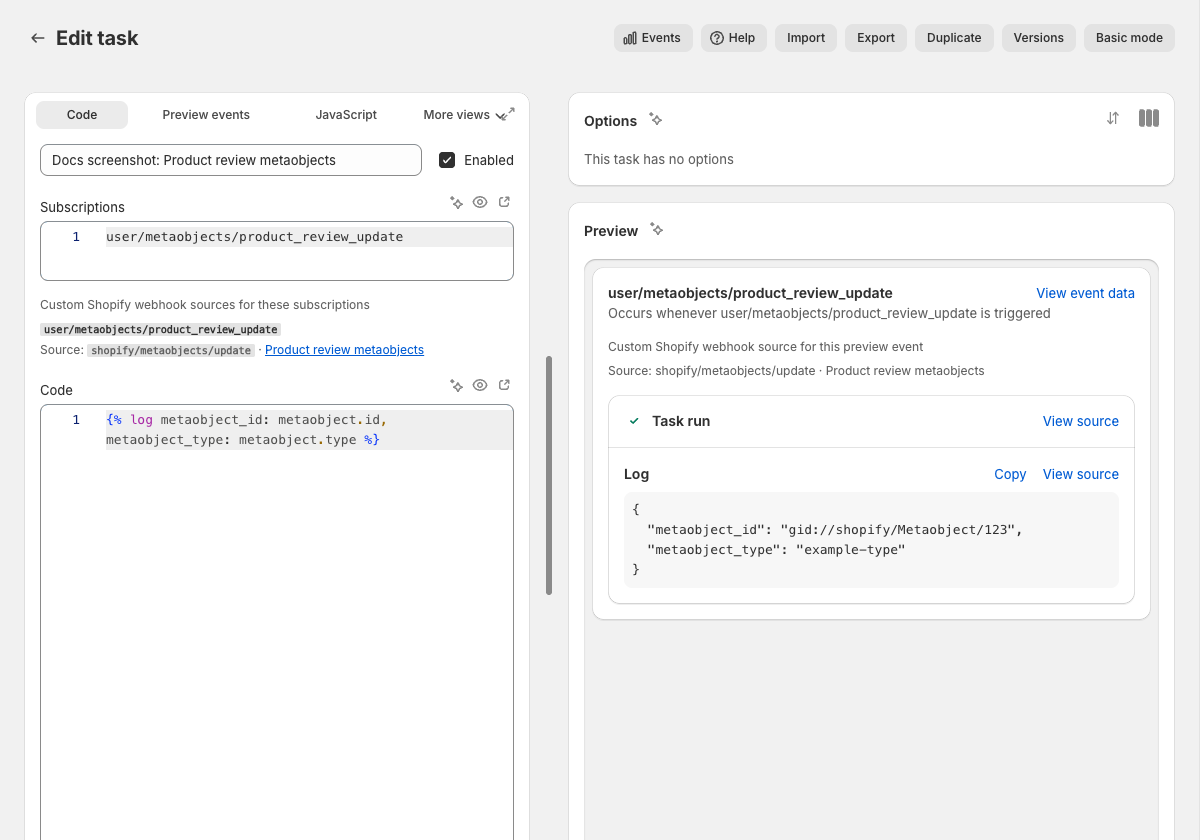Click the 'This task has no options' text
Viewport: 1200px width, 840px height.
659,159
